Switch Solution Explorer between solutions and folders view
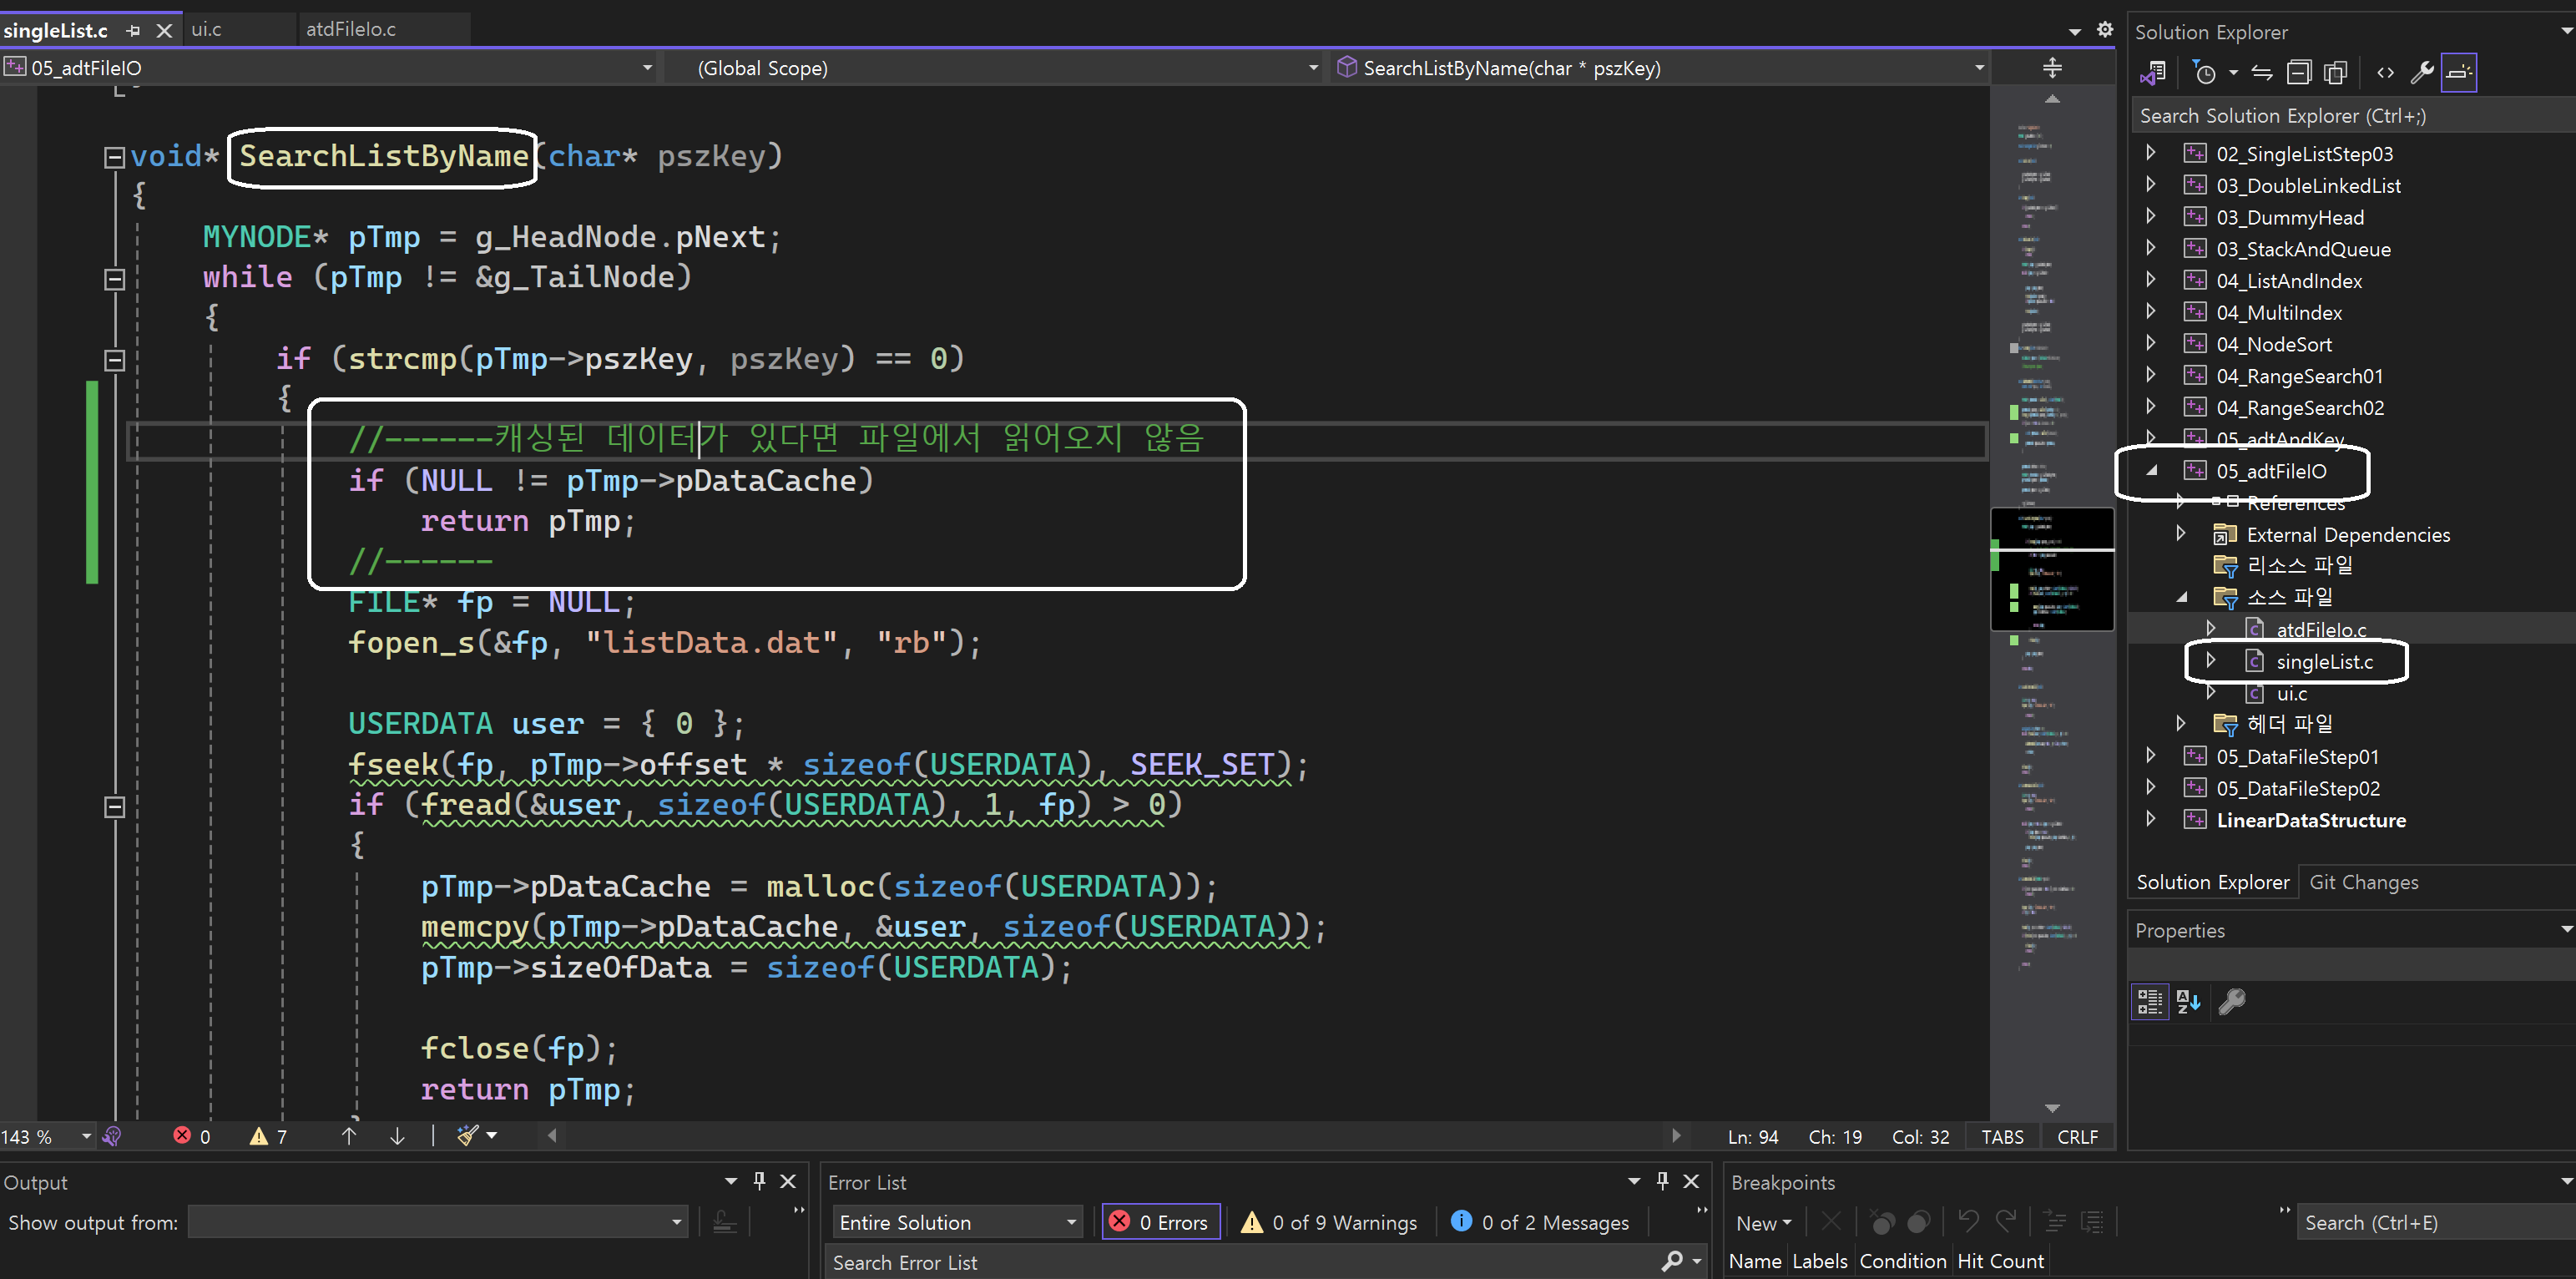2576x1279 pixels. 2153,73
